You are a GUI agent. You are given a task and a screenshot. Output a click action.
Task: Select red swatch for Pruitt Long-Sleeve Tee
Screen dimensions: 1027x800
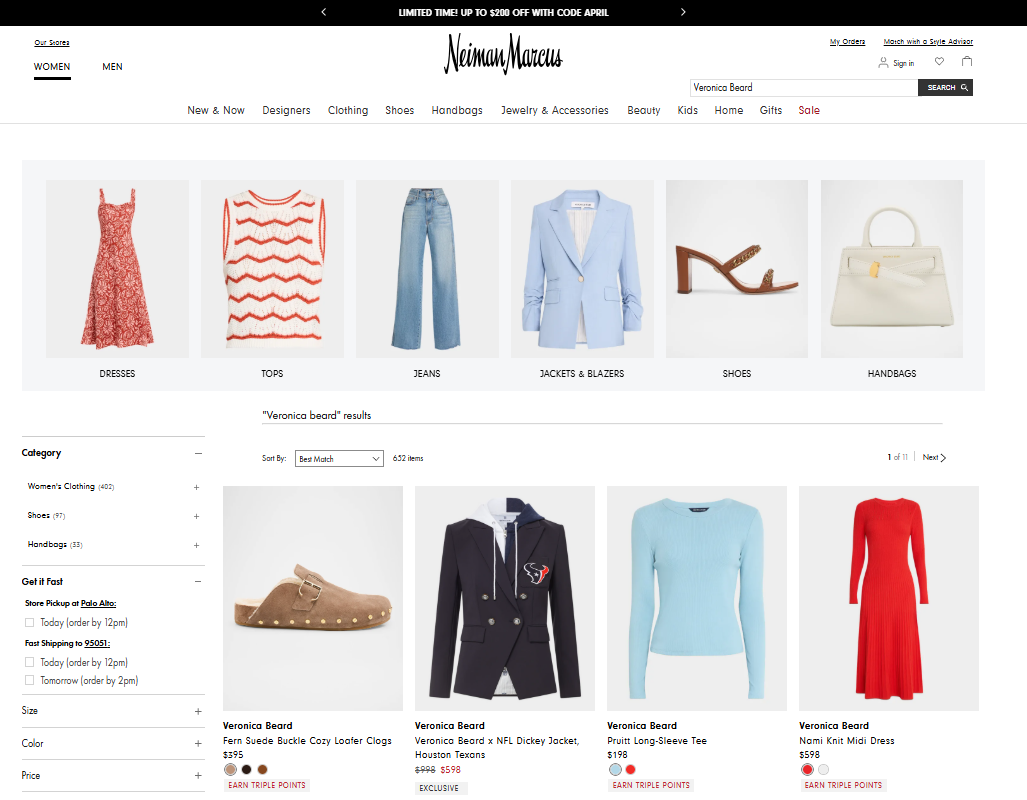[x=630, y=769]
